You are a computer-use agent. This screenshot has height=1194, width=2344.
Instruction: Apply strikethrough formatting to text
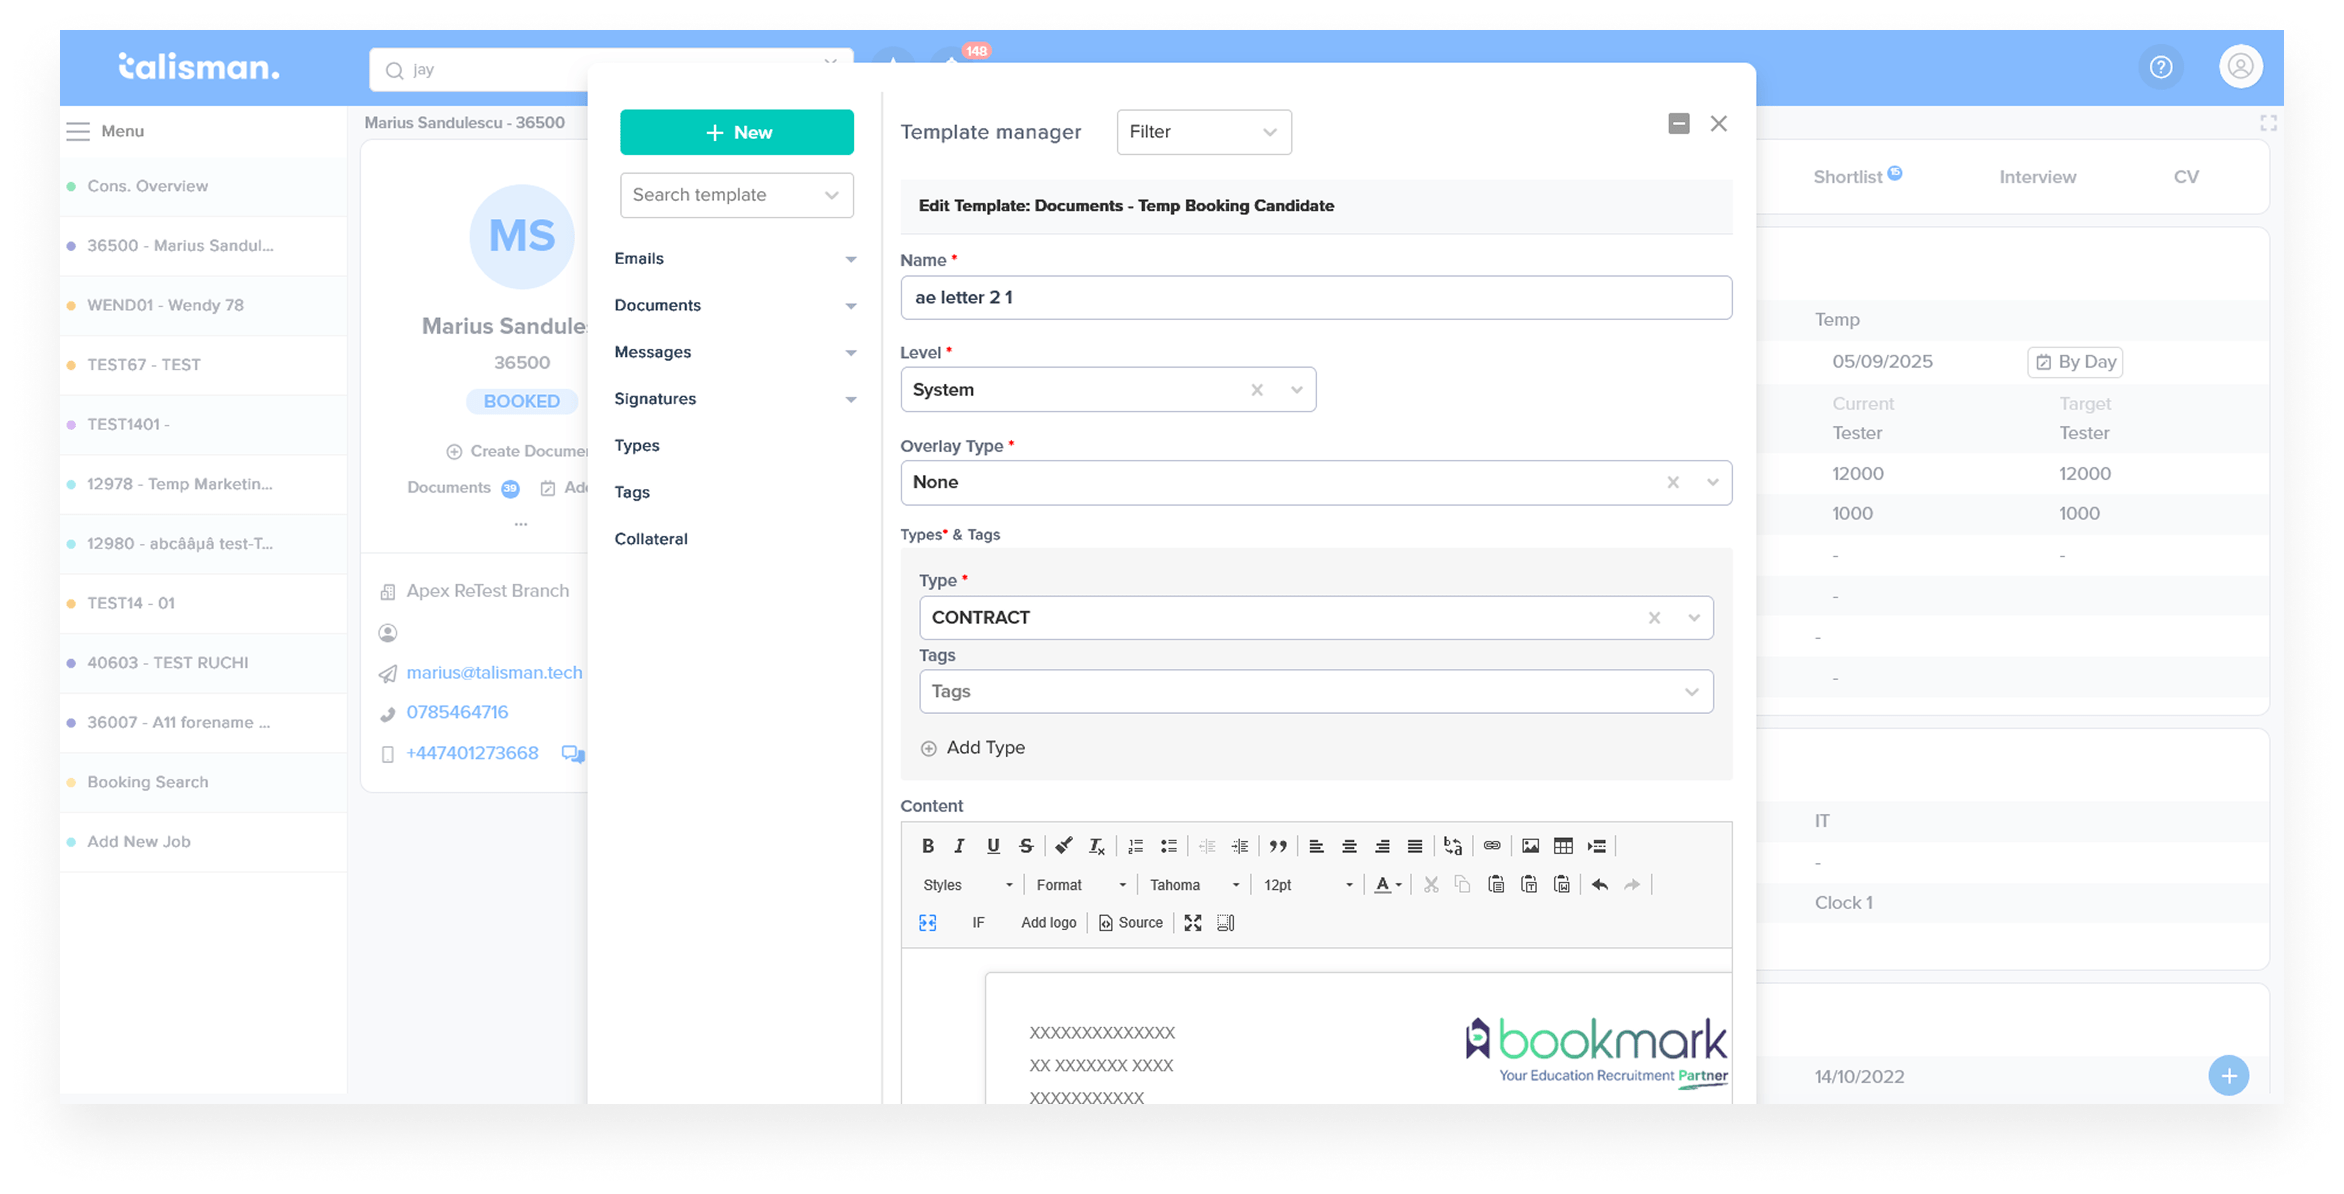click(x=1026, y=846)
